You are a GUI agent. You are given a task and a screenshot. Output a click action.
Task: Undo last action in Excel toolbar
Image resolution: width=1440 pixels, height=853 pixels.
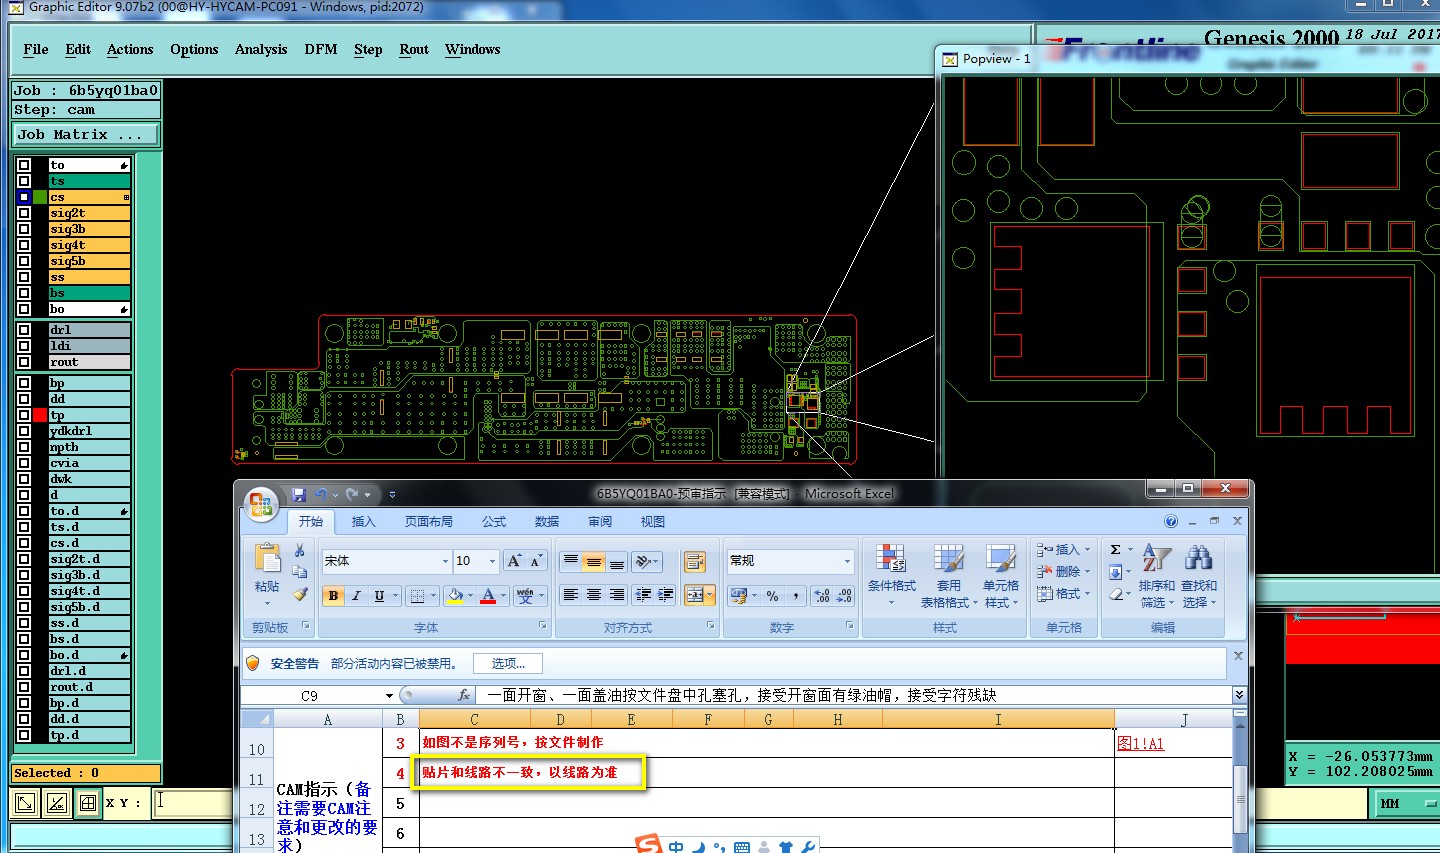pyautogui.click(x=321, y=494)
